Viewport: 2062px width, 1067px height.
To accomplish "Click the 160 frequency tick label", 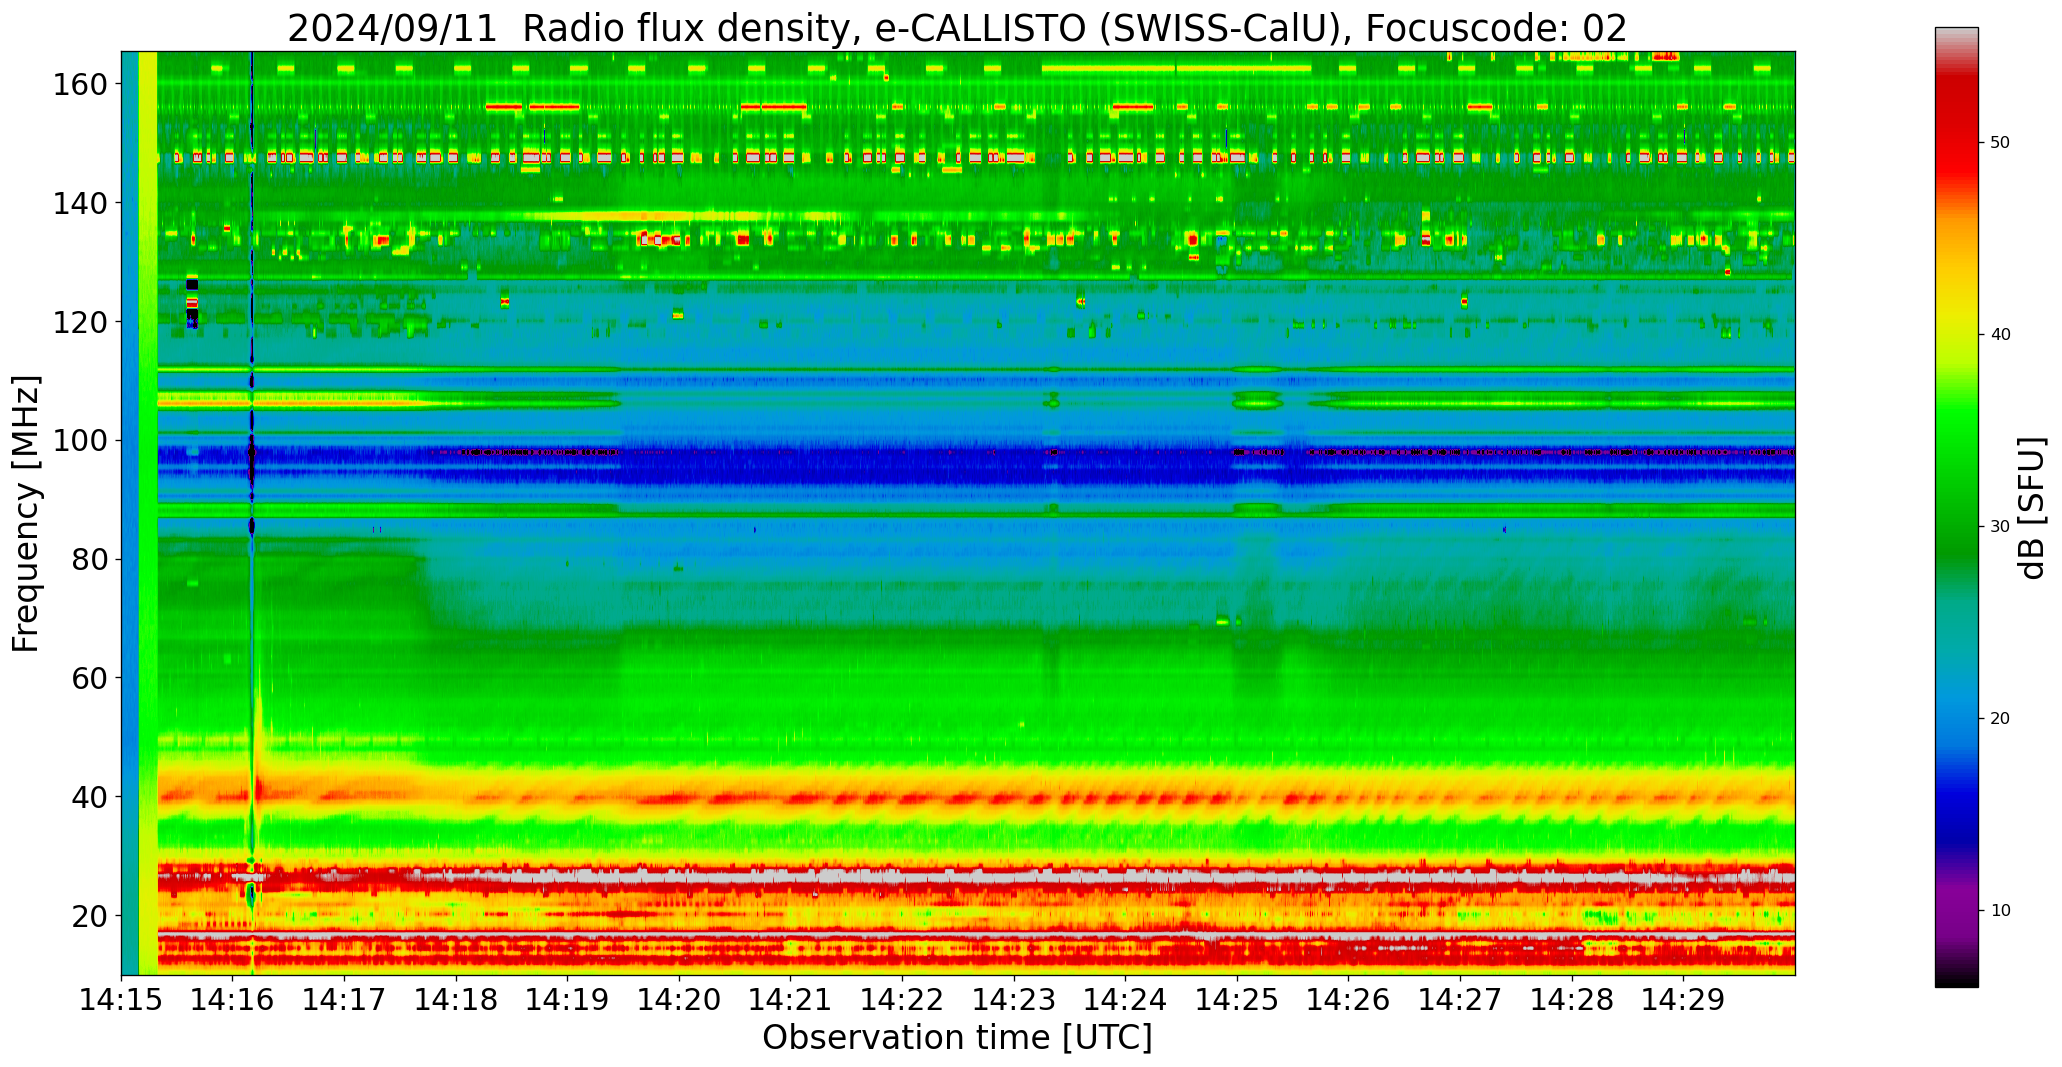I will (80, 85).
